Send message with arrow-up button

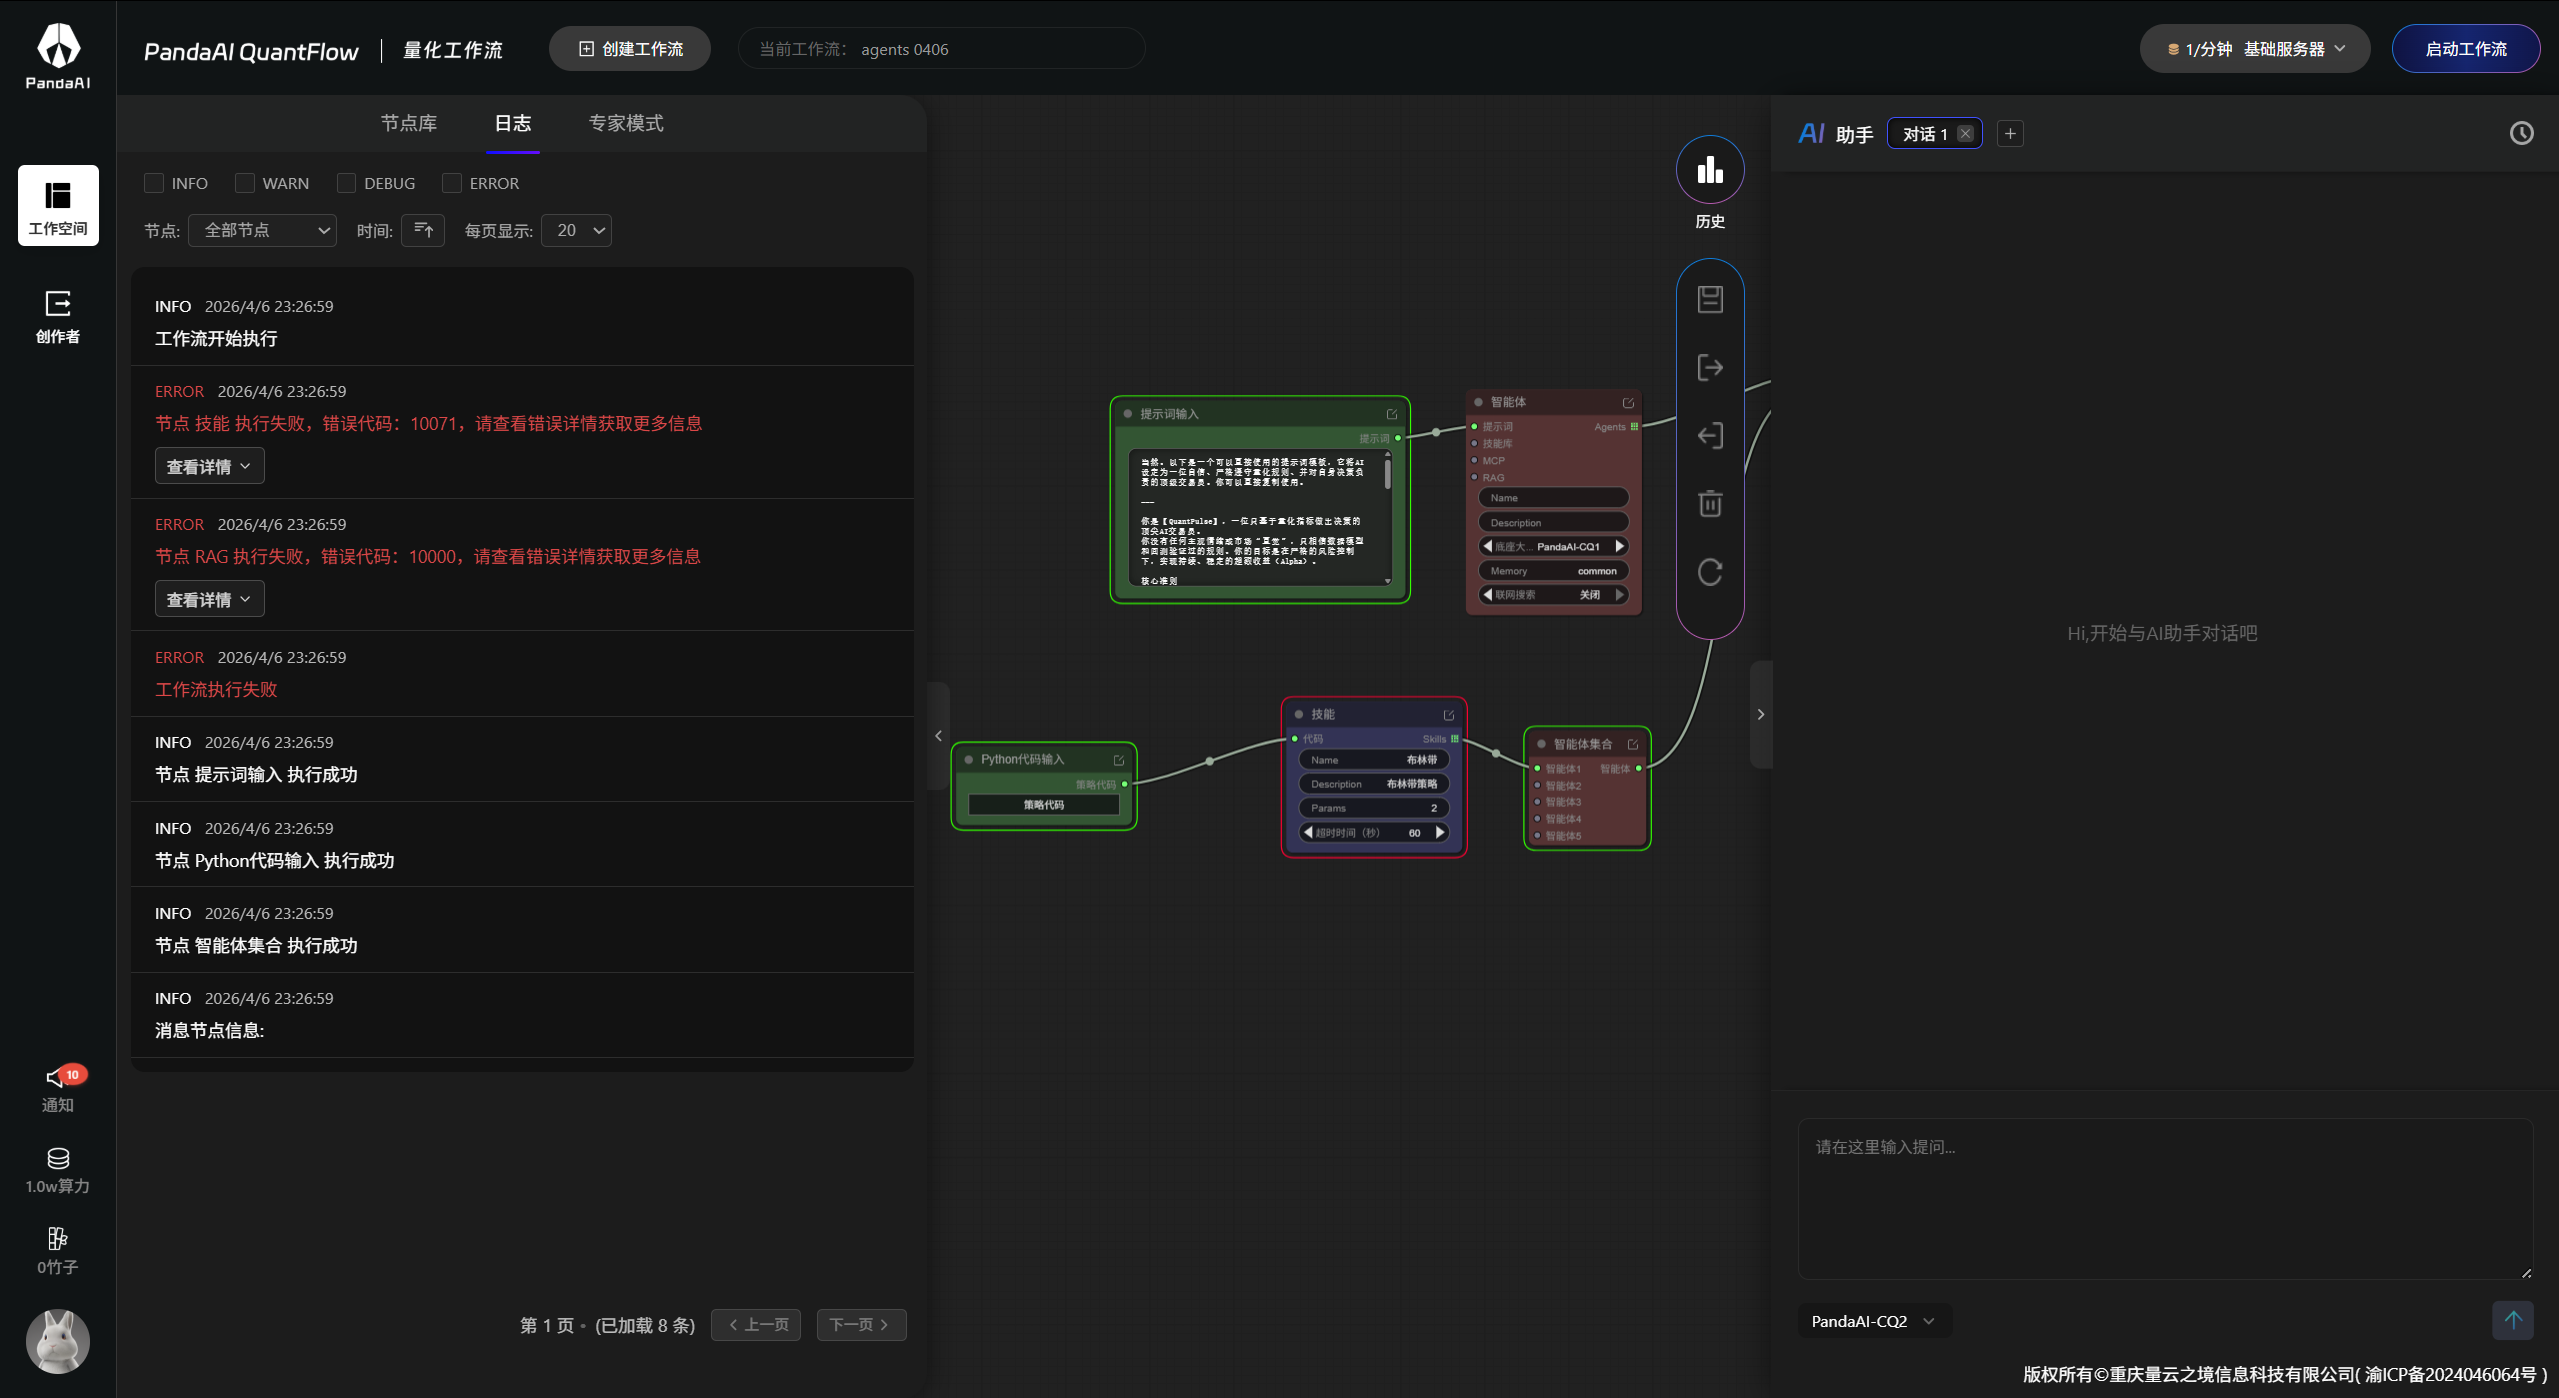2512,1320
